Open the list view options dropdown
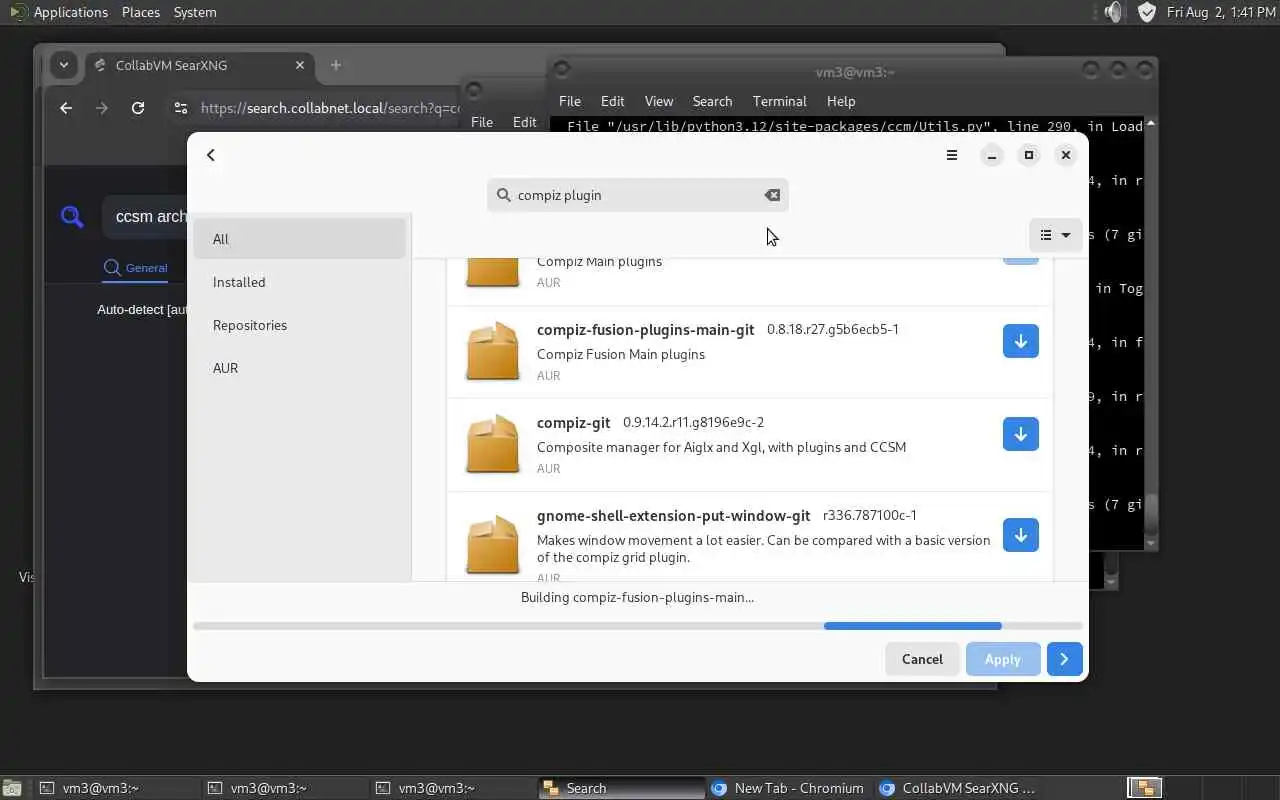The height and width of the screenshot is (800, 1280). [x=1055, y=235]
